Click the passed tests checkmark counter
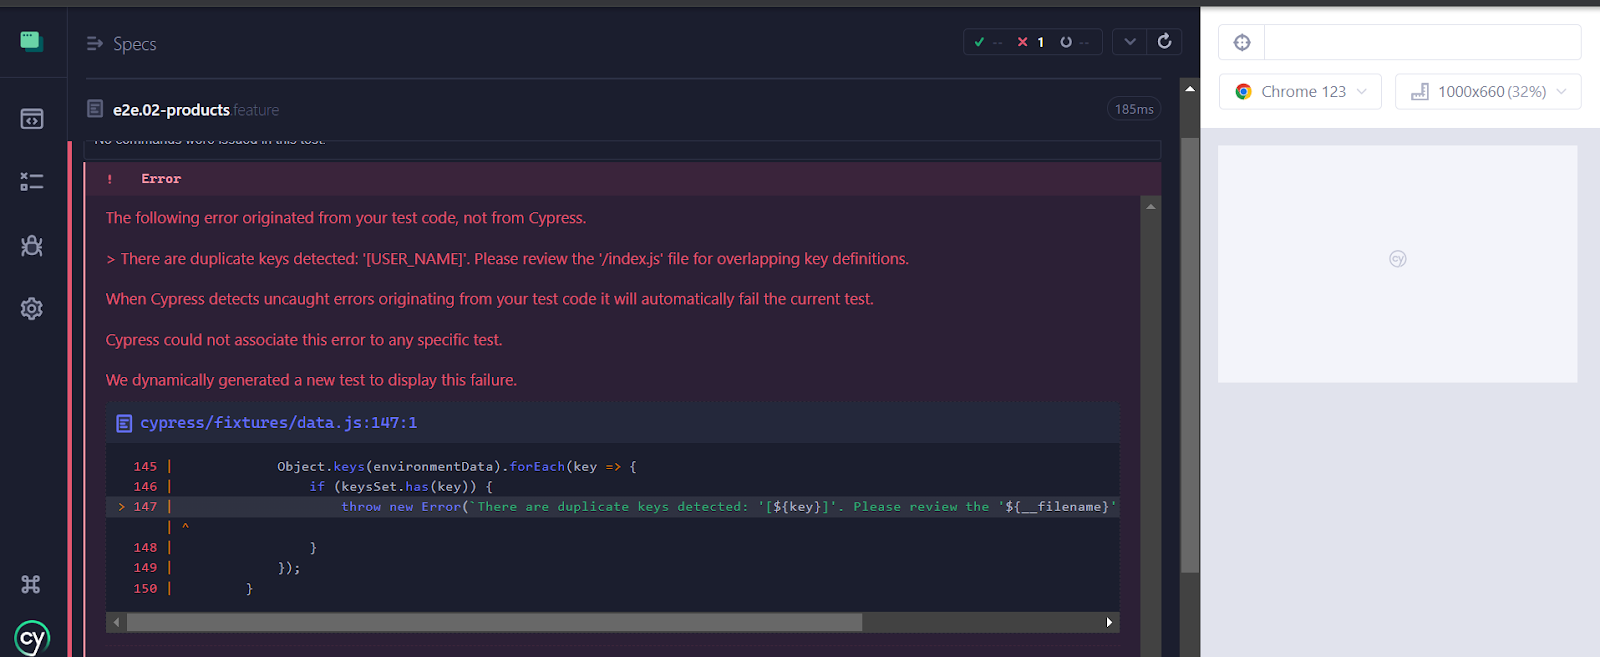 [x=988, y=42]
